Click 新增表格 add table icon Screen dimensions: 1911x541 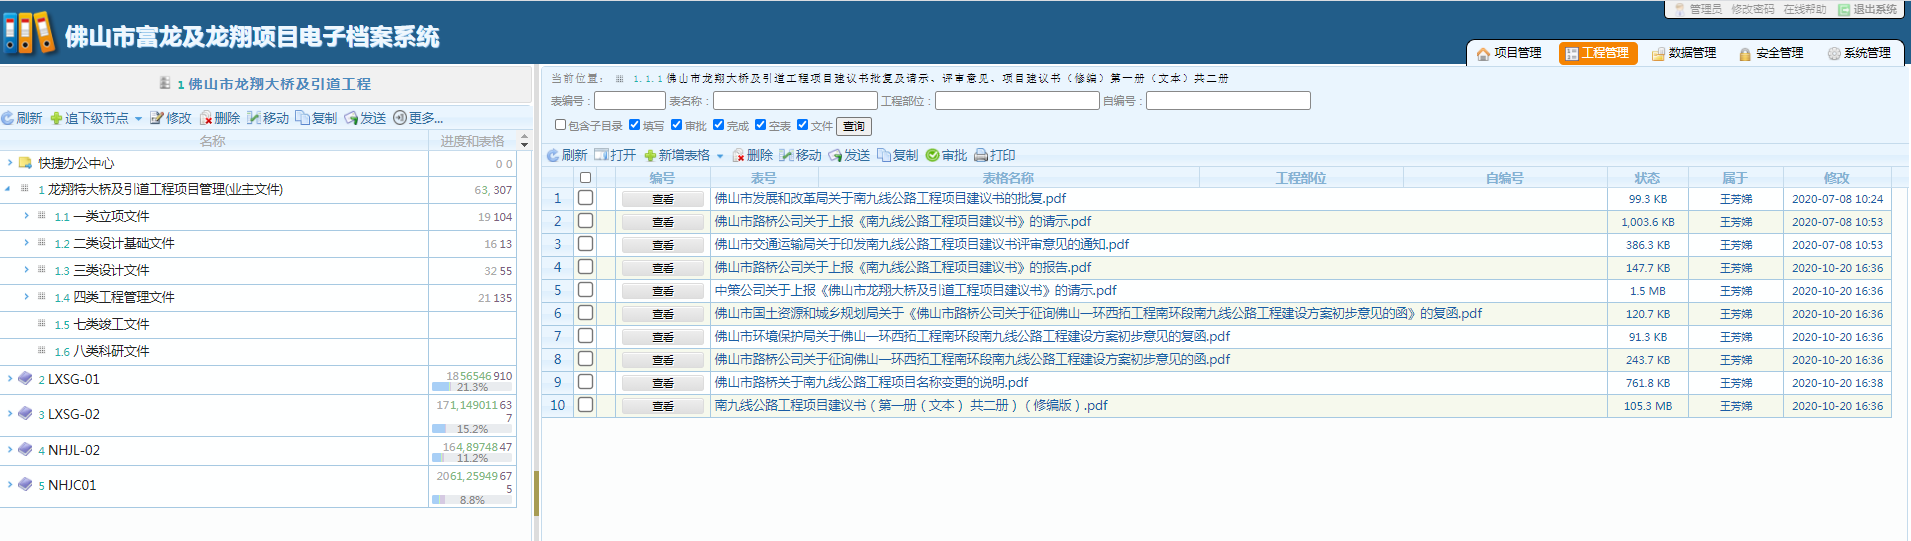[650, 155]
